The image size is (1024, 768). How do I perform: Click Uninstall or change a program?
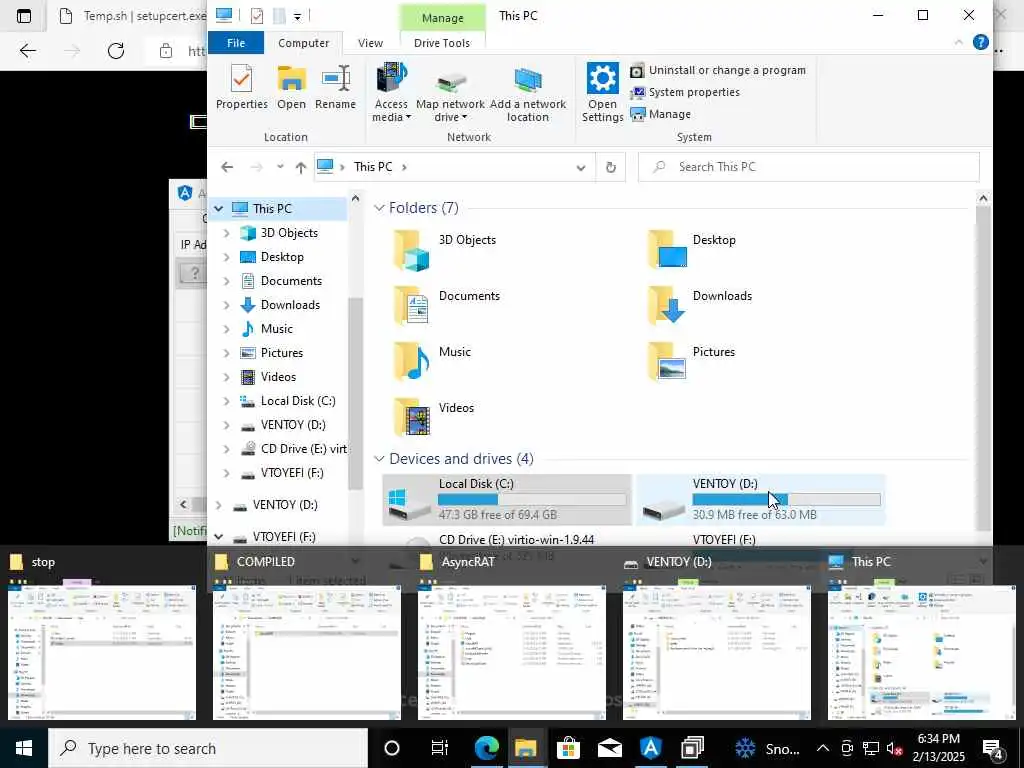[717, 71]
